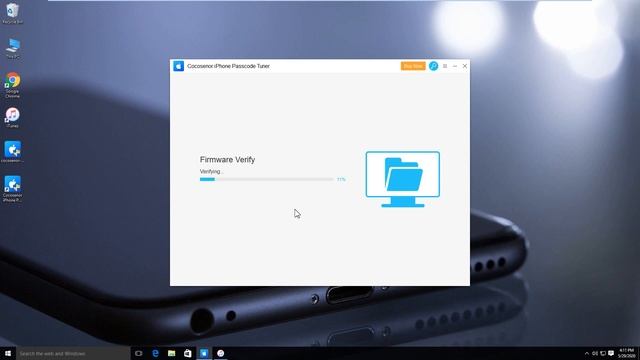Open the Action Center notifications icon
This screenshot has height=360, width=640.
pos(611,353)
